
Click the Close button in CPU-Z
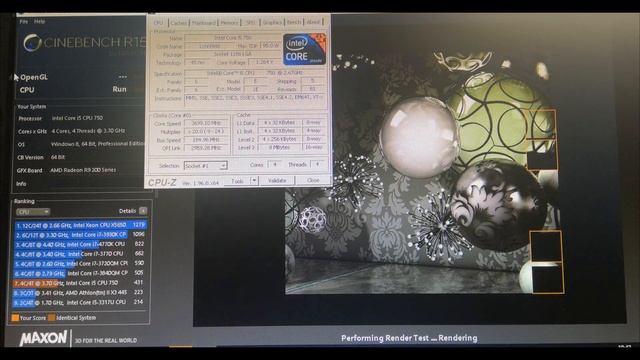pos(313,181)
